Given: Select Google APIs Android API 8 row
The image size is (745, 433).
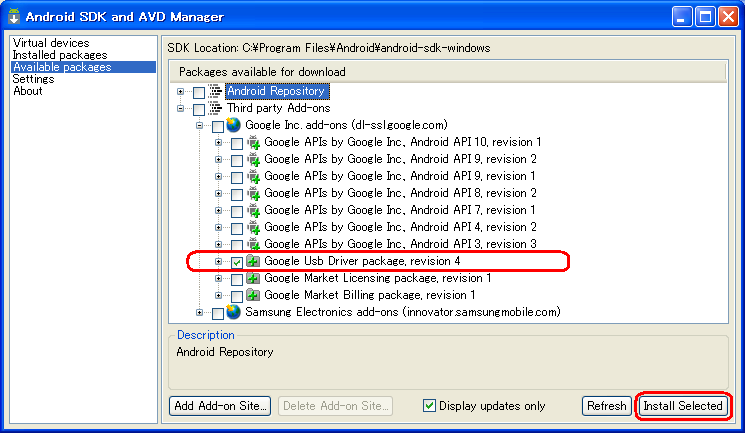Looking at the screenshot, I should point(400,193).
